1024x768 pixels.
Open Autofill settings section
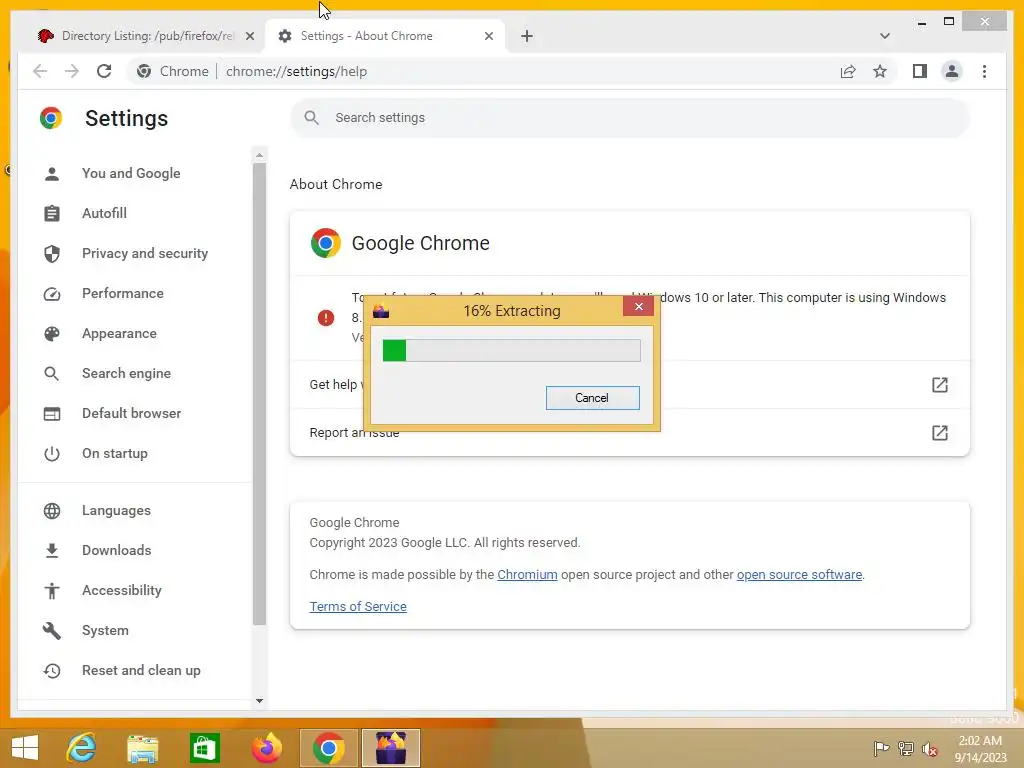tap(104, 213)
